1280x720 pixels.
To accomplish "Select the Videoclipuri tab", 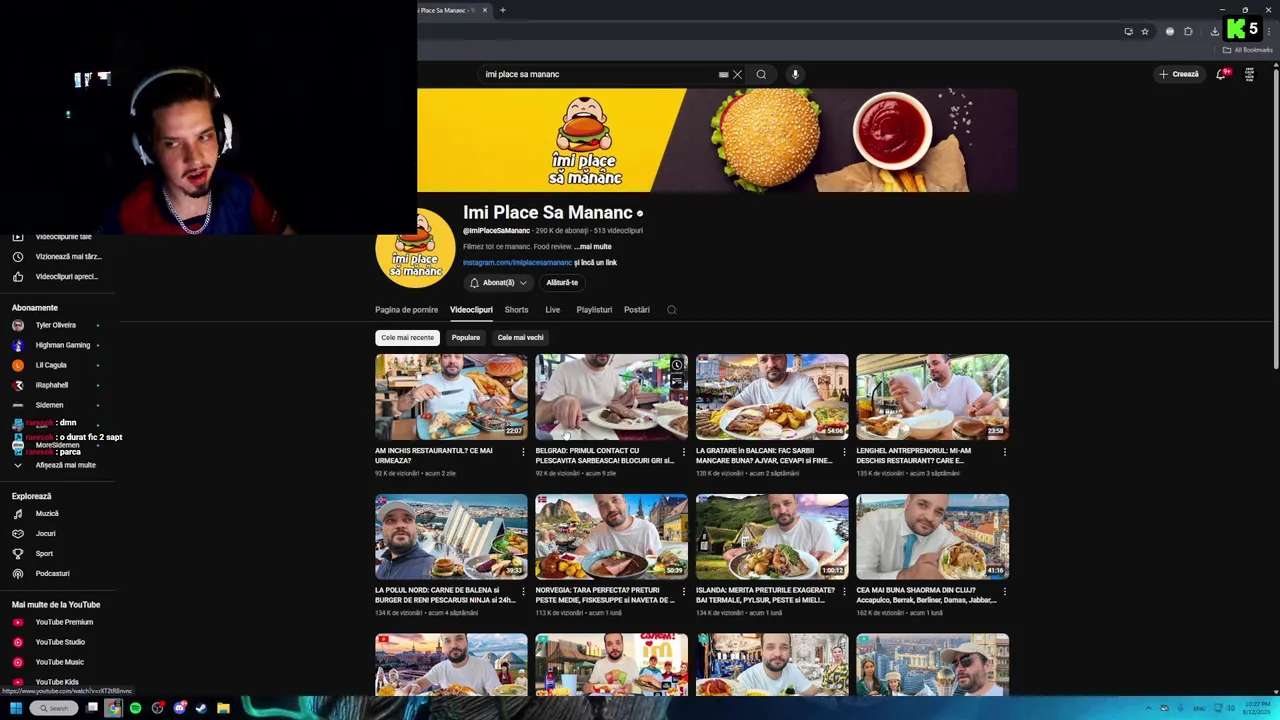I will point(471,310).
